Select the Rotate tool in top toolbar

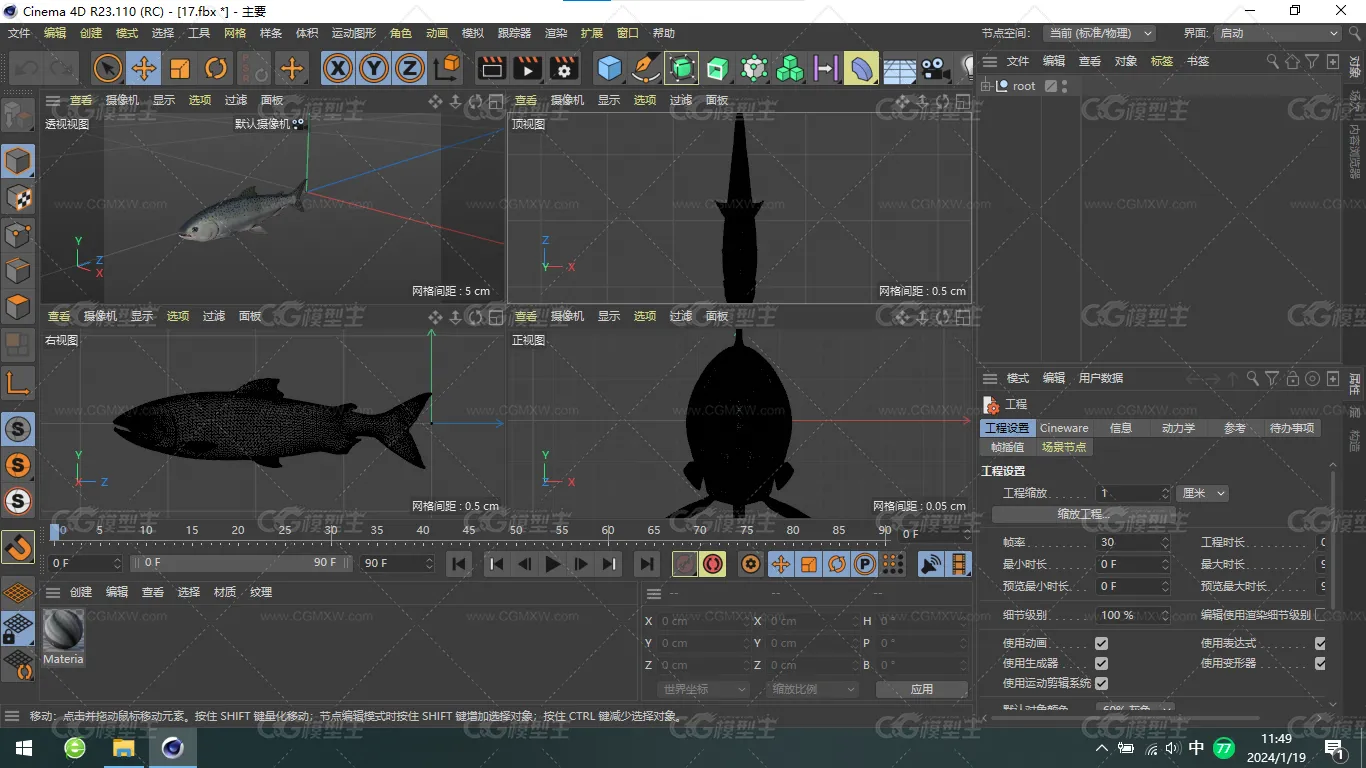coord(216,68)
